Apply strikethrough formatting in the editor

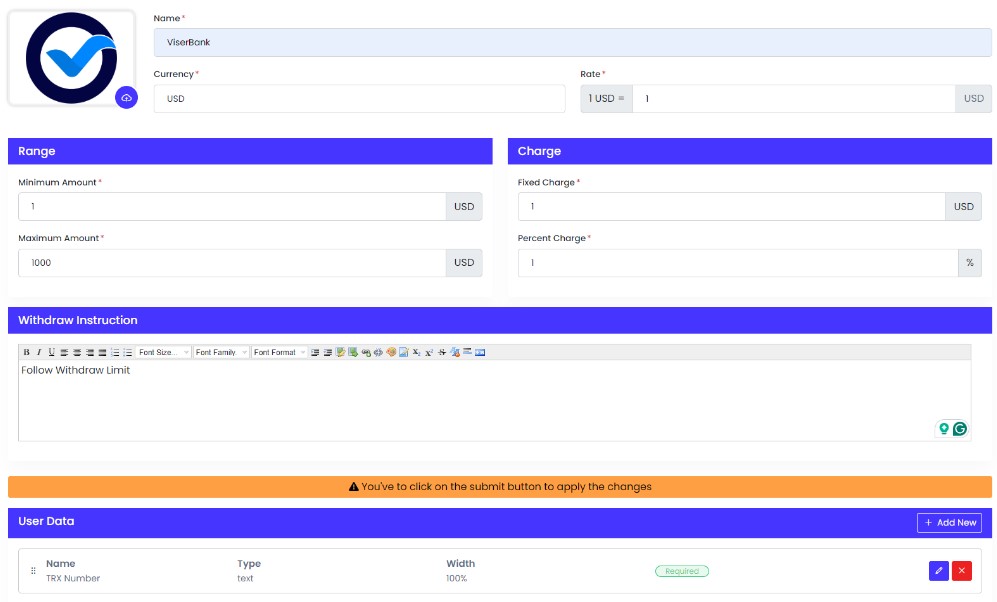(x=442, y=353)
